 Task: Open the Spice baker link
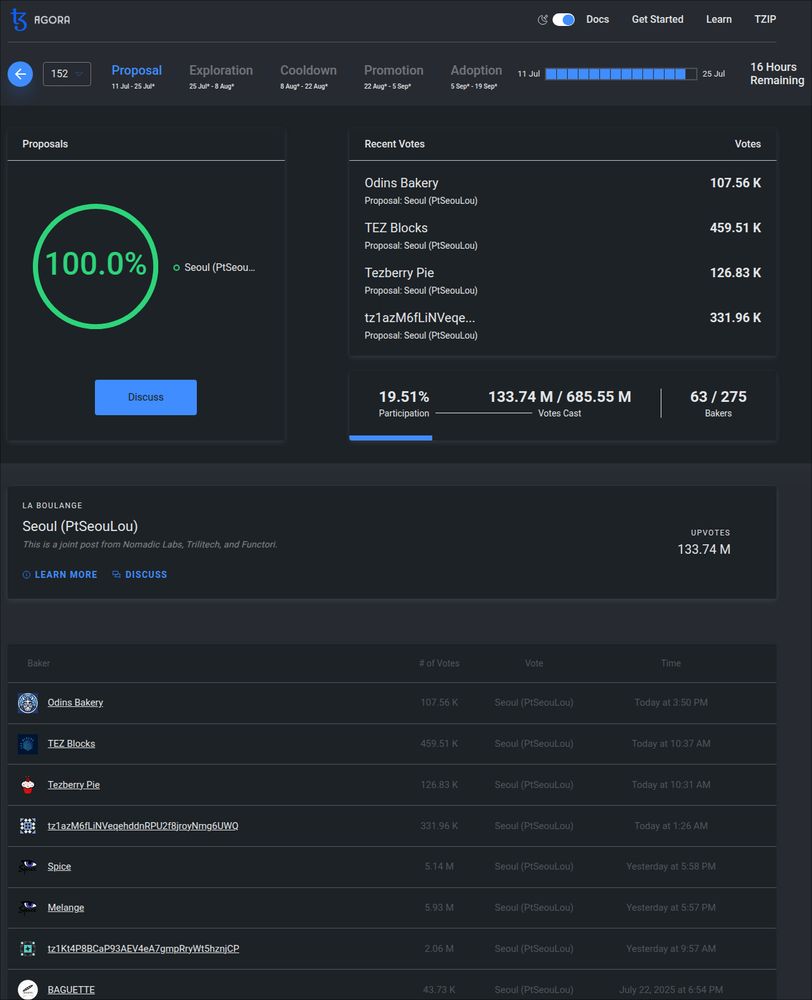[59, 867]
